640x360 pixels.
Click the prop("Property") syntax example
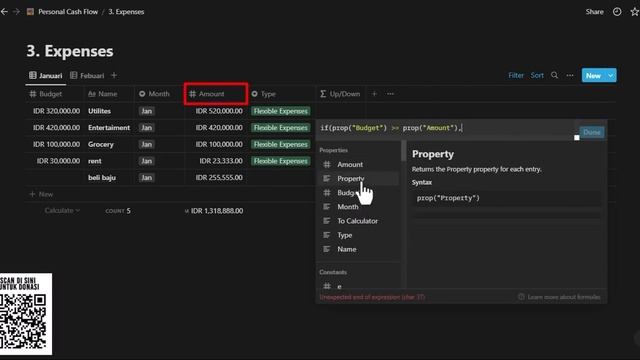pyautogui.click(x=448, y=198)
